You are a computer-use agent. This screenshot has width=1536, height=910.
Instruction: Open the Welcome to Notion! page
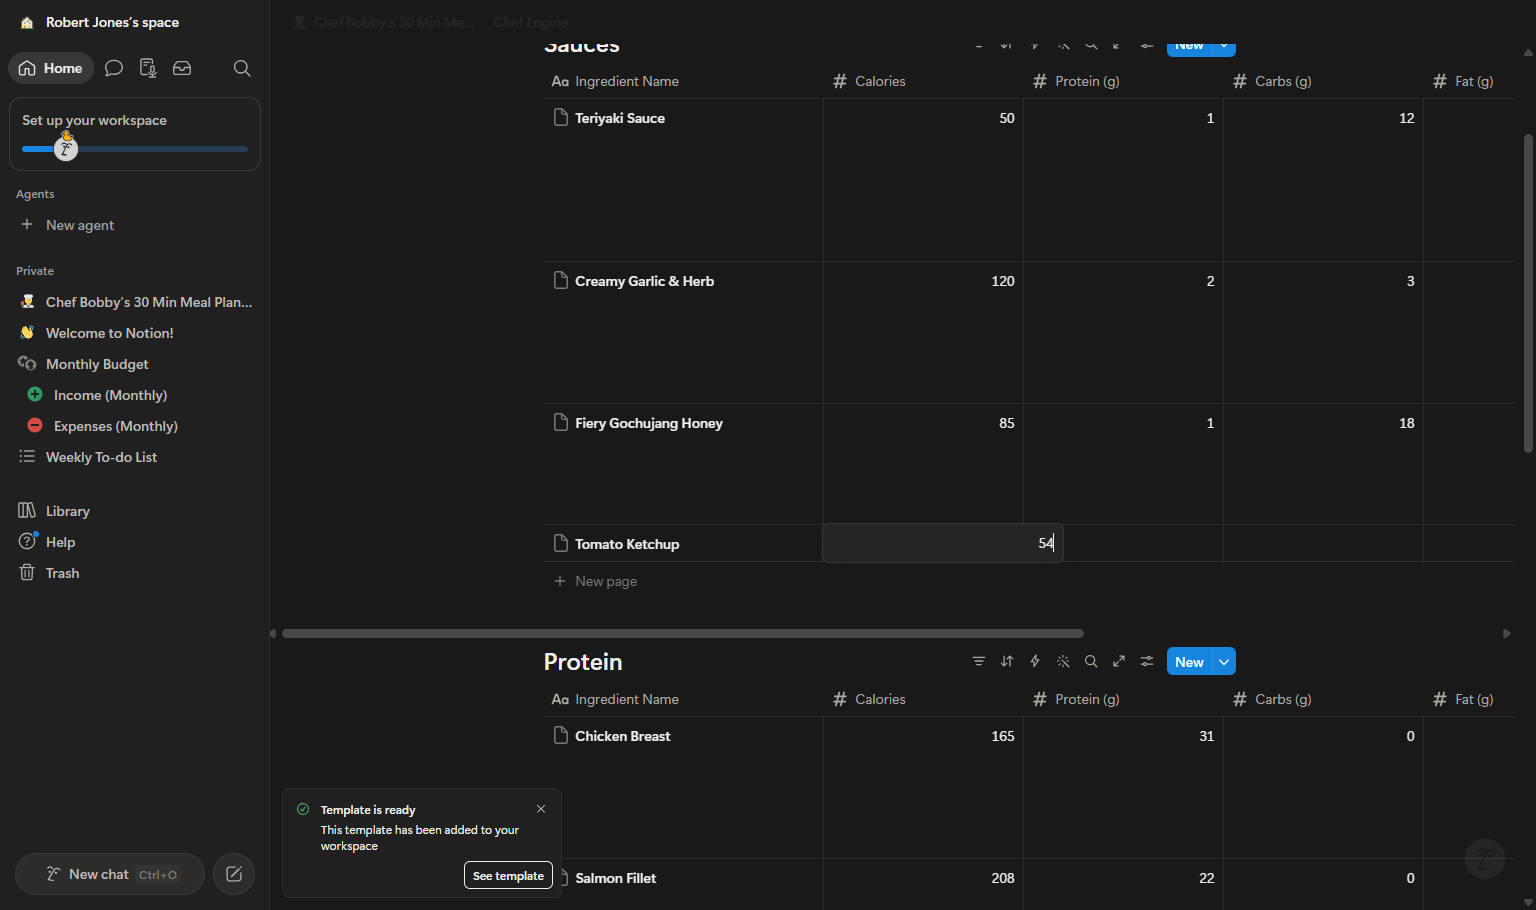(x=134, y=333)
